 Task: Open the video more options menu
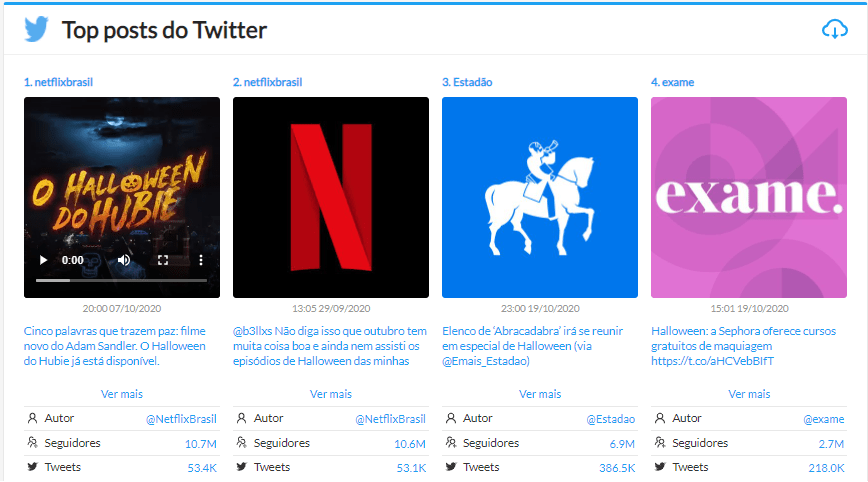(201, 260)
